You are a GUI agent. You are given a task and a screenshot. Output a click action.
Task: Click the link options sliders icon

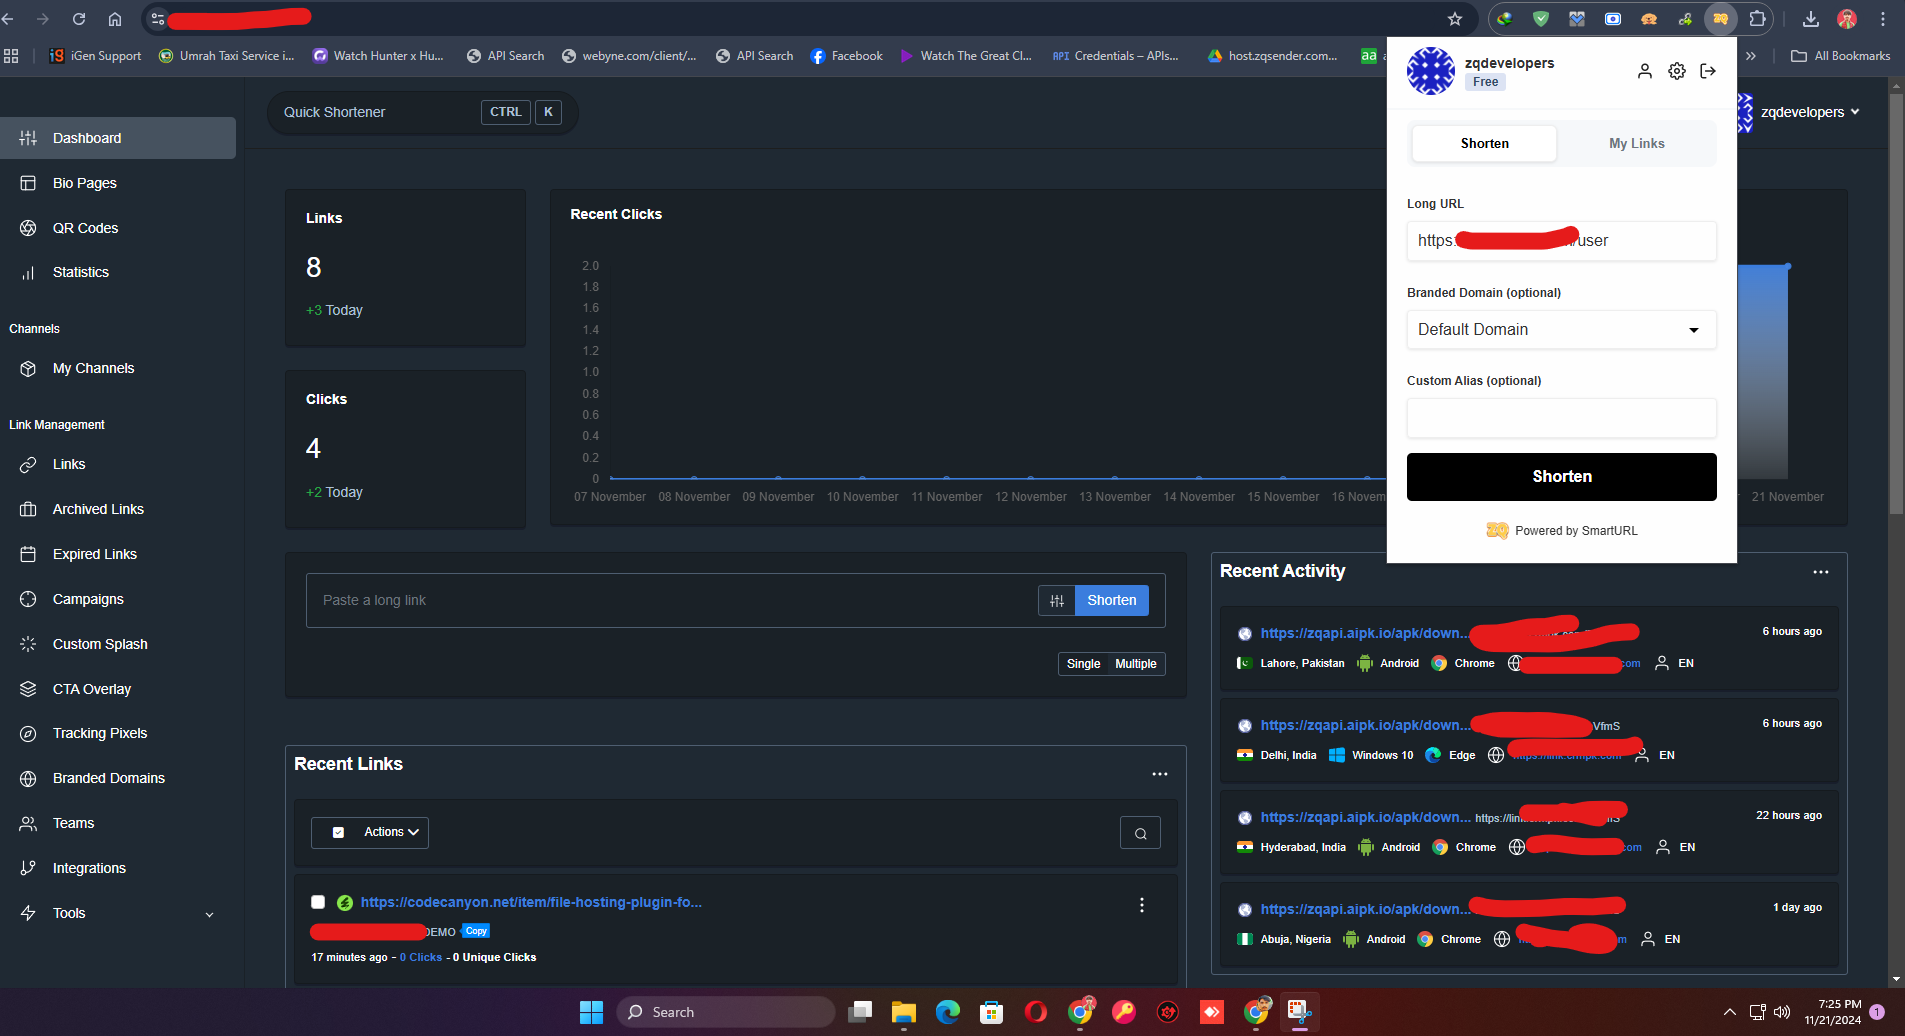click(x=1057, y=600)
